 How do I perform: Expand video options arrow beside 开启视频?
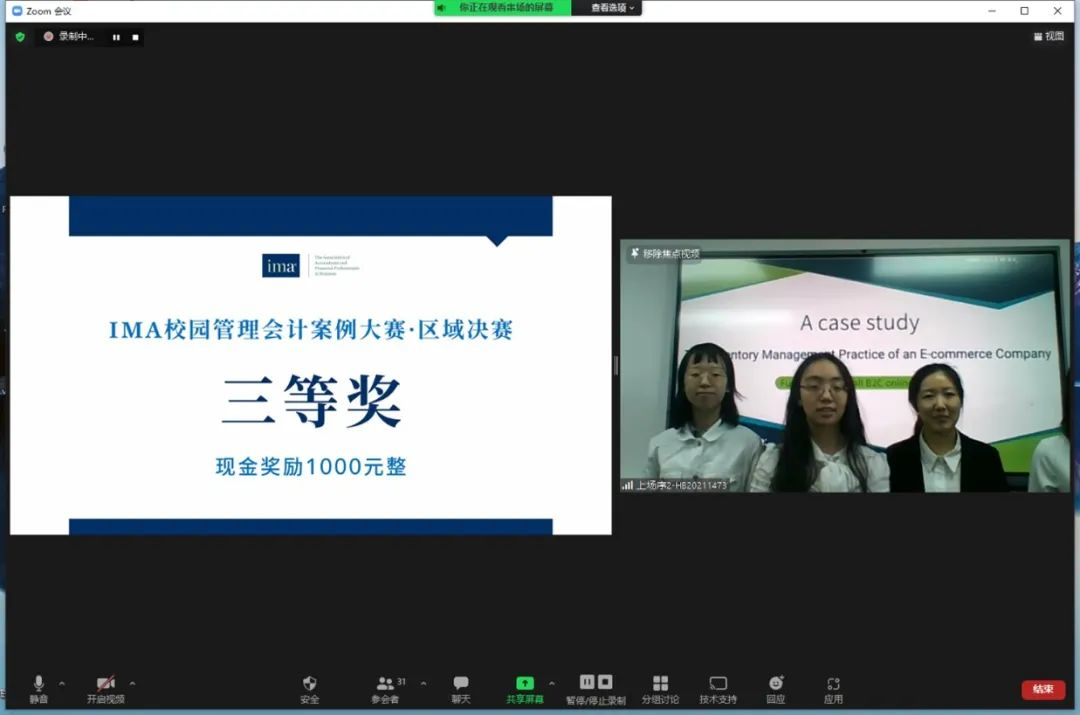click(x=132, y=684)
